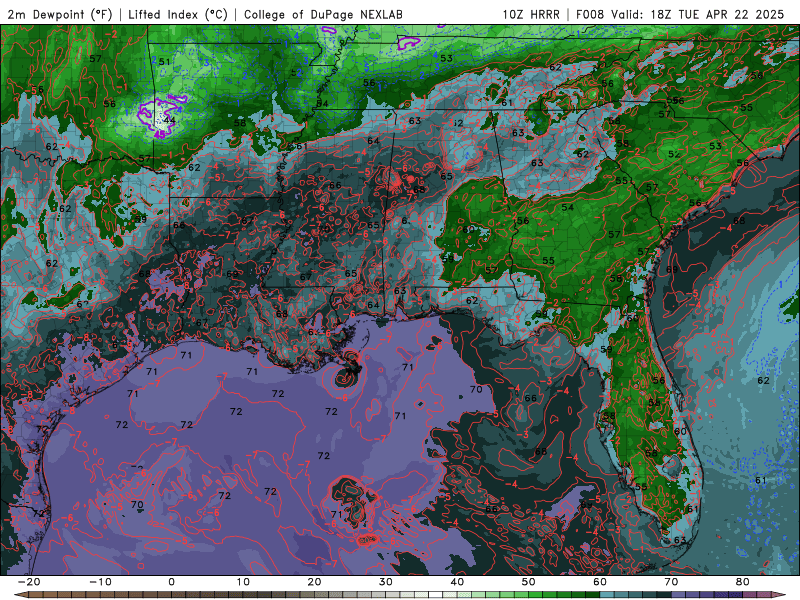Click the maroon right arrow tip of colorbar
The width and height of the screenshot is (800, 600).
[779, 595]
